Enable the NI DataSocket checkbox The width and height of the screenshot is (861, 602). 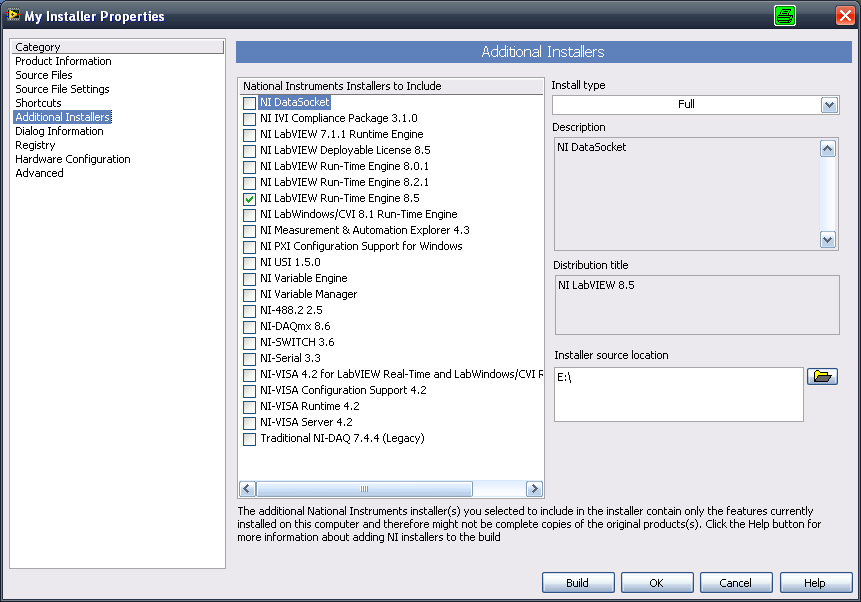[249, 103]
